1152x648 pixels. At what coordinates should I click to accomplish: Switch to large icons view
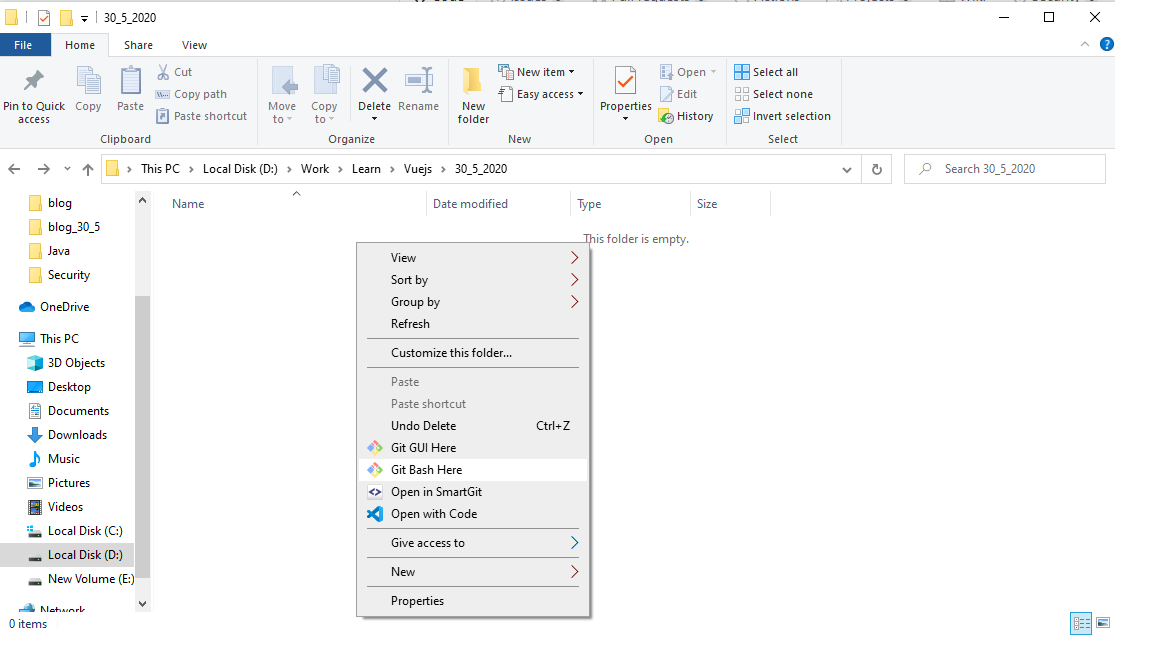(x=1103, y=623)
